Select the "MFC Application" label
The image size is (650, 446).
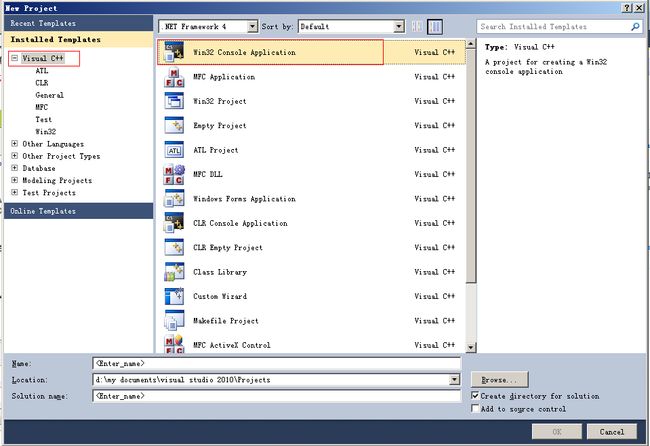(224, 77)
